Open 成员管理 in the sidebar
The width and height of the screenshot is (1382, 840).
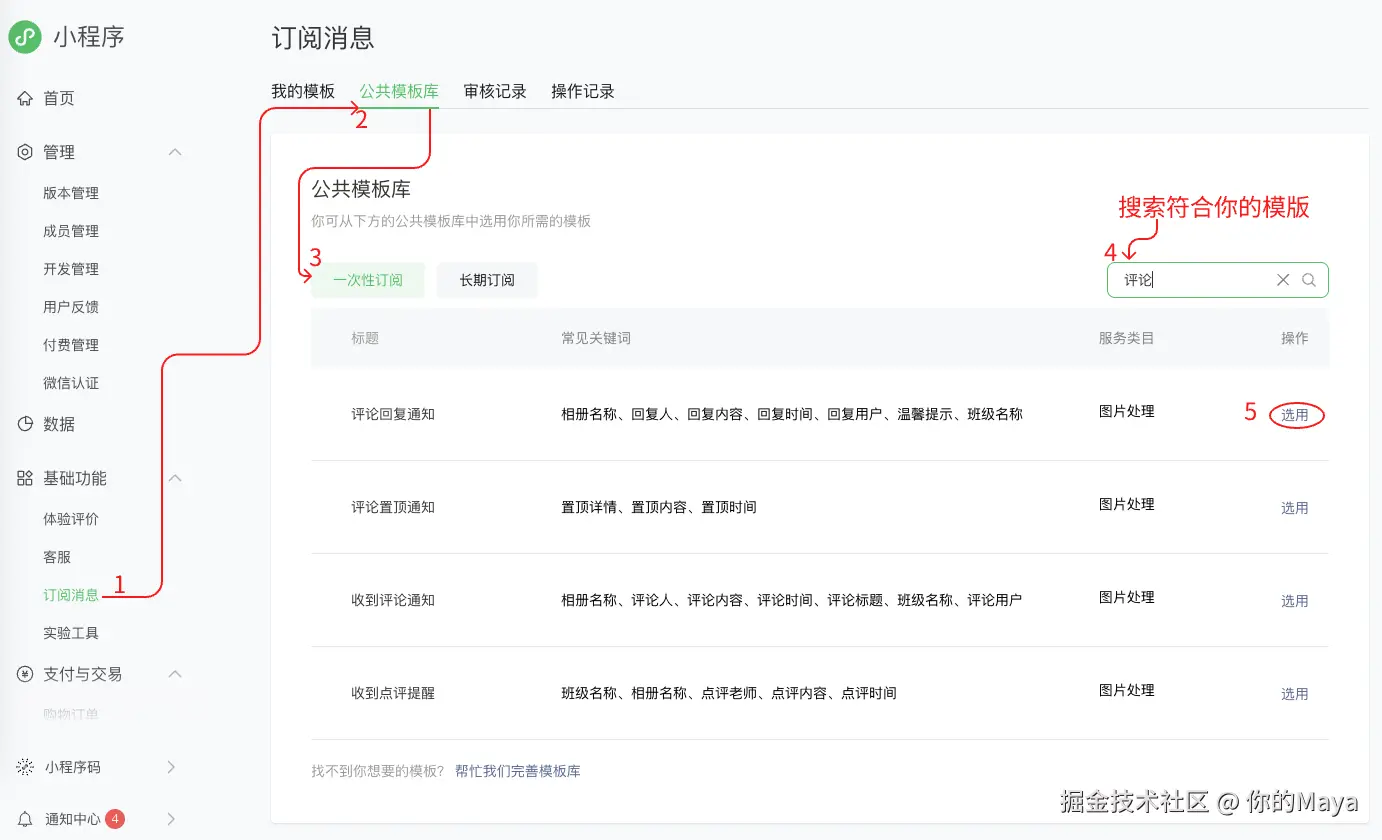click(x=71, y=231)
